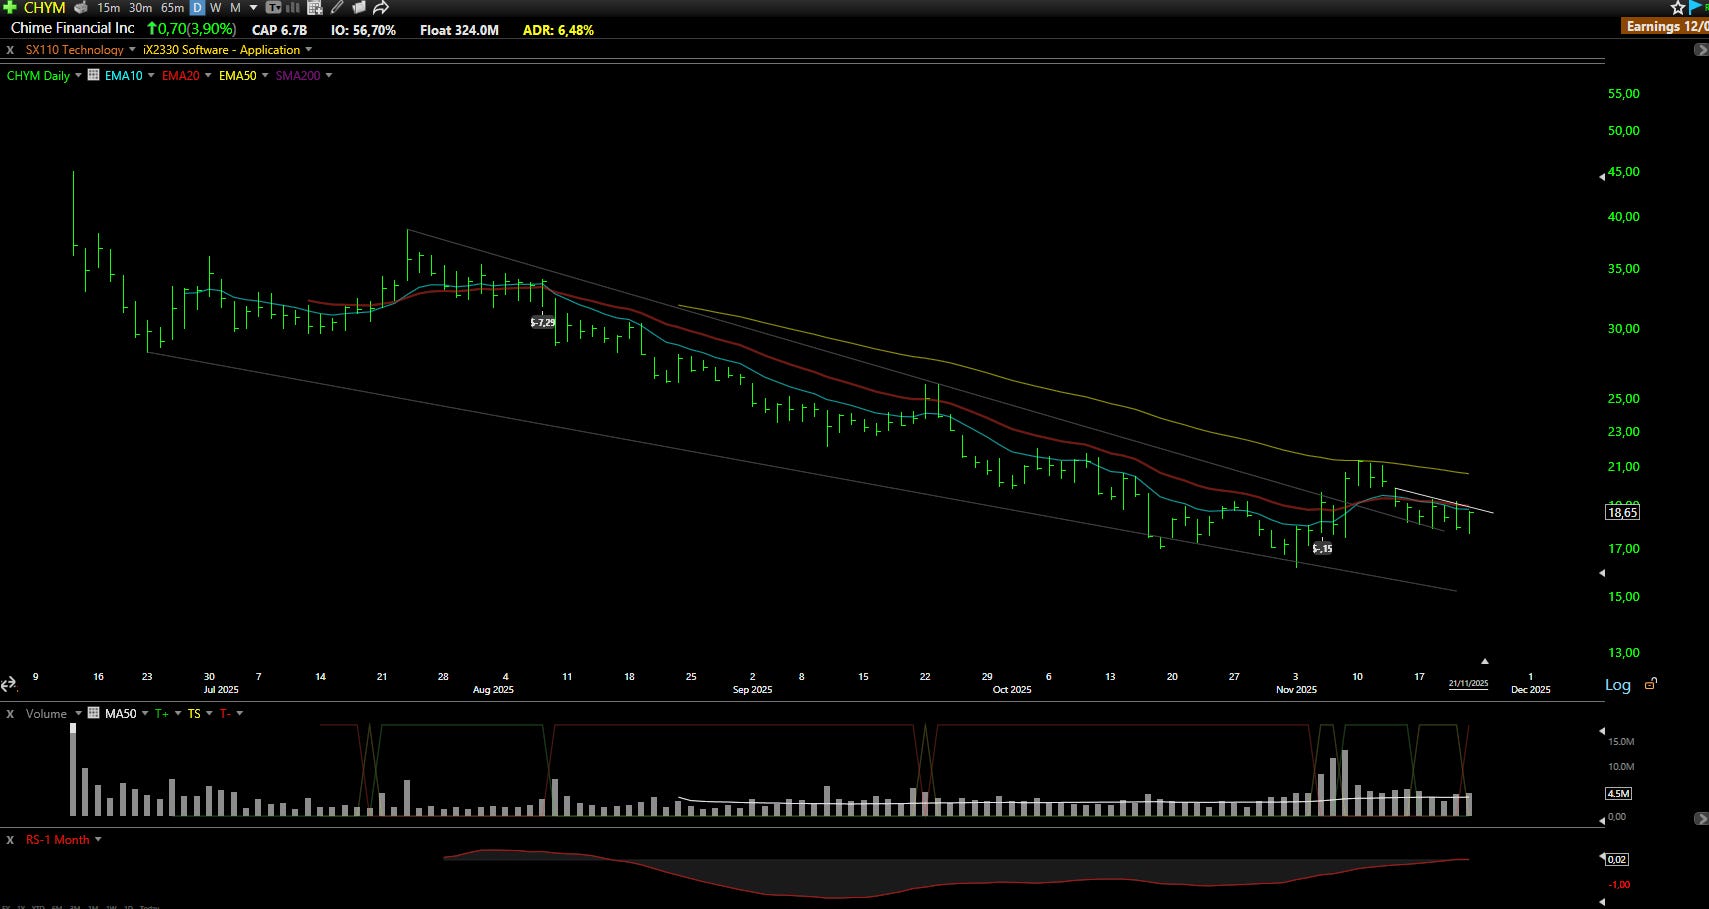This screenshot has height=909, width=1709.
Task: Open the T- dropdown arrow
Action: click(x=240, y=713)
